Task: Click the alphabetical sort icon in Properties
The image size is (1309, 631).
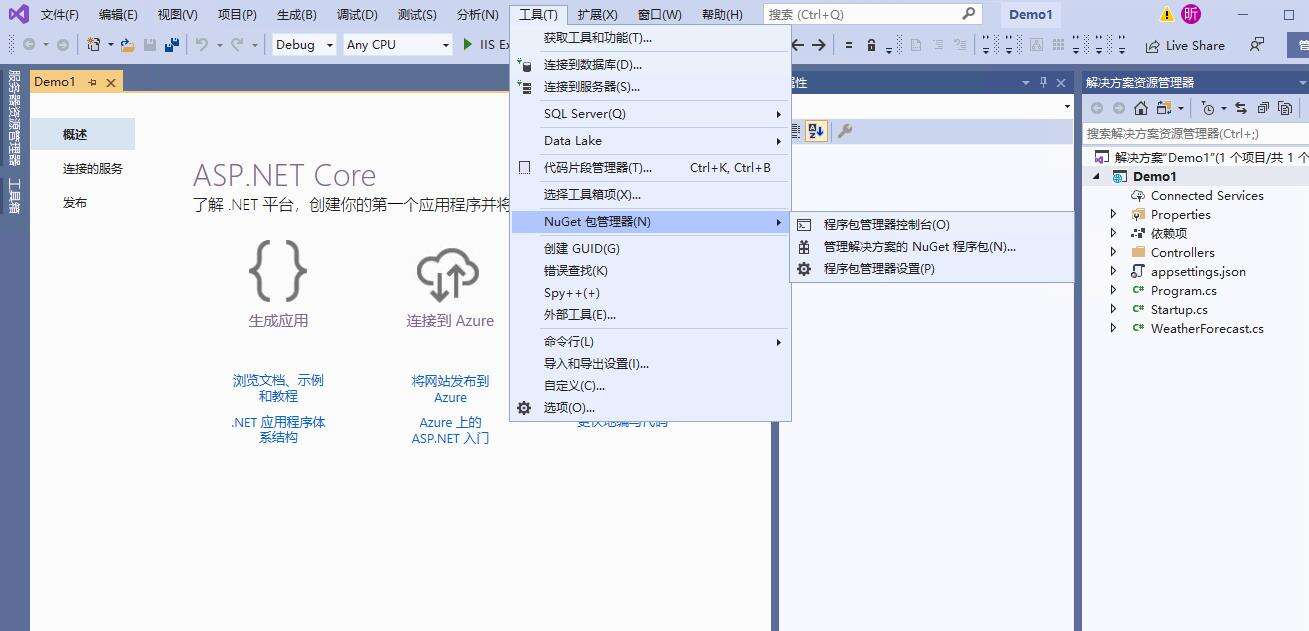Action: 816,131
